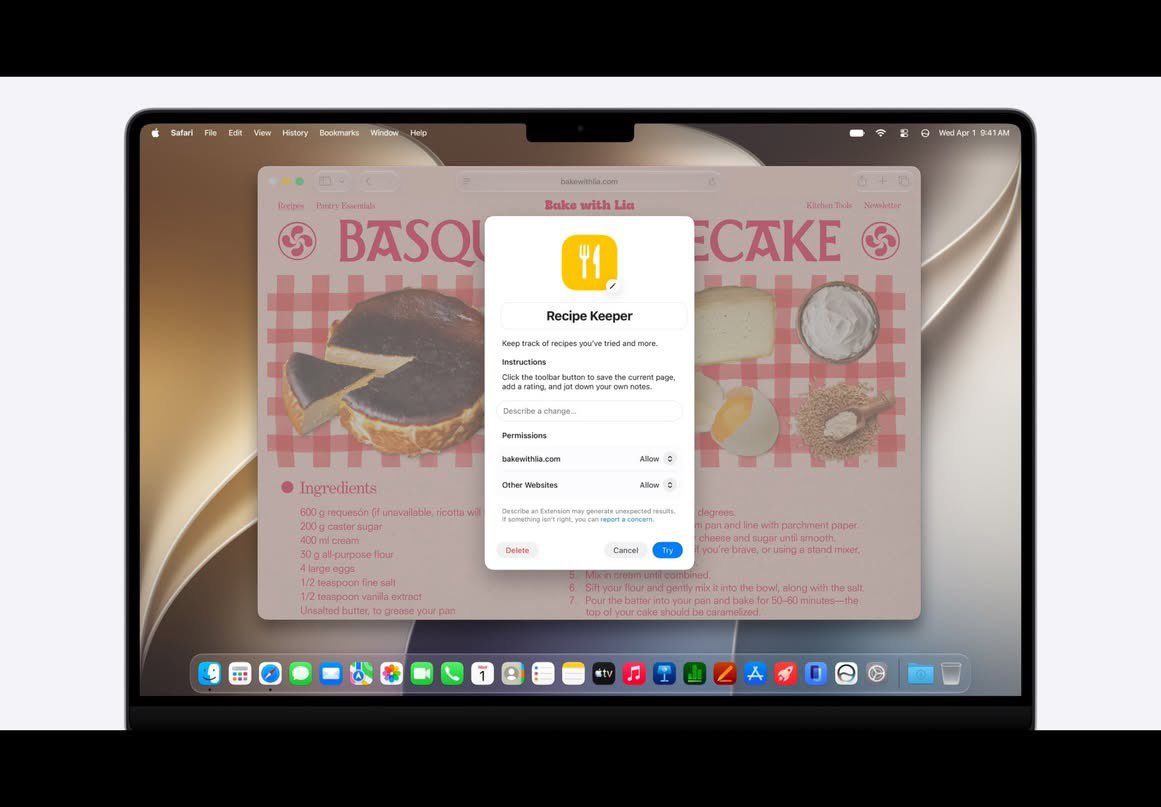Open the Safari menu in the menu bar
The width and height of the screenshot is (1161, 807).
coord(181,133)
